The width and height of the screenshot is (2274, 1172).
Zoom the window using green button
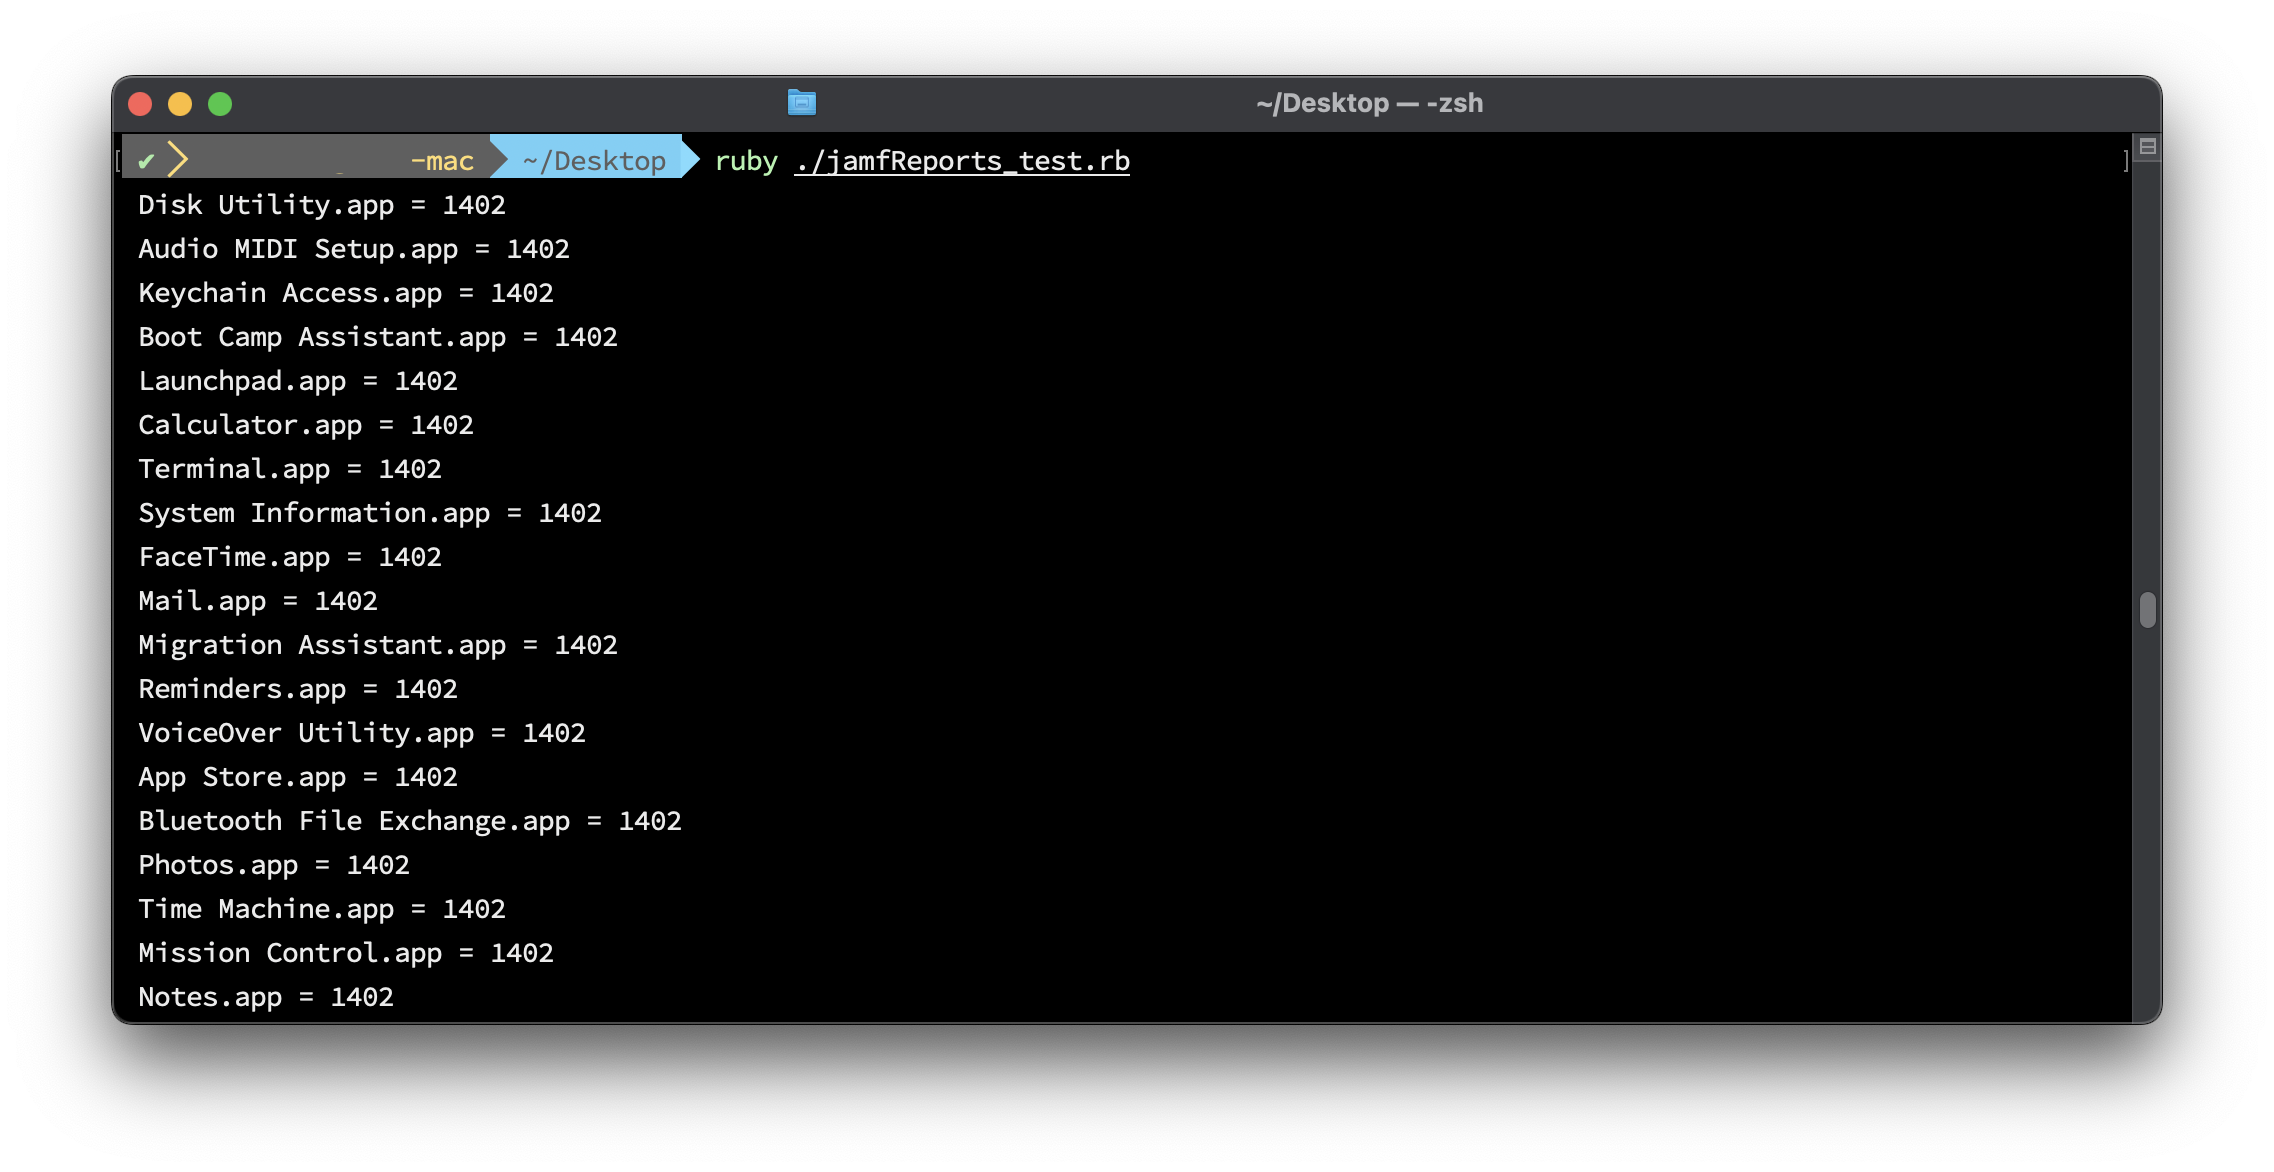coord(220,104)
